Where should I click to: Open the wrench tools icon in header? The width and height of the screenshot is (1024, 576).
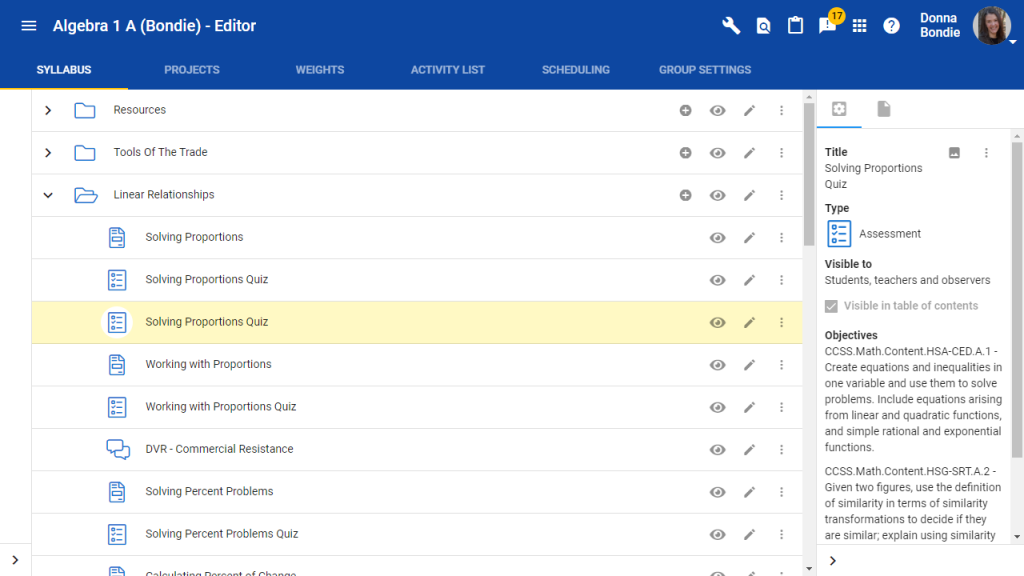coord(731,26)
